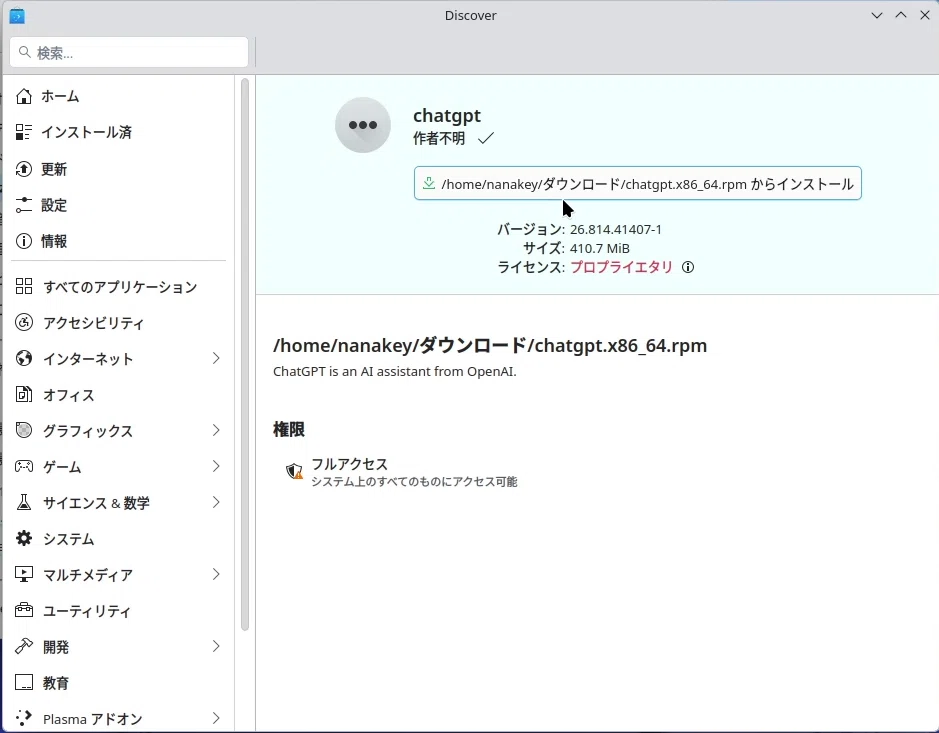
Task: Show the About (情報) page
Action: point(119,241)
